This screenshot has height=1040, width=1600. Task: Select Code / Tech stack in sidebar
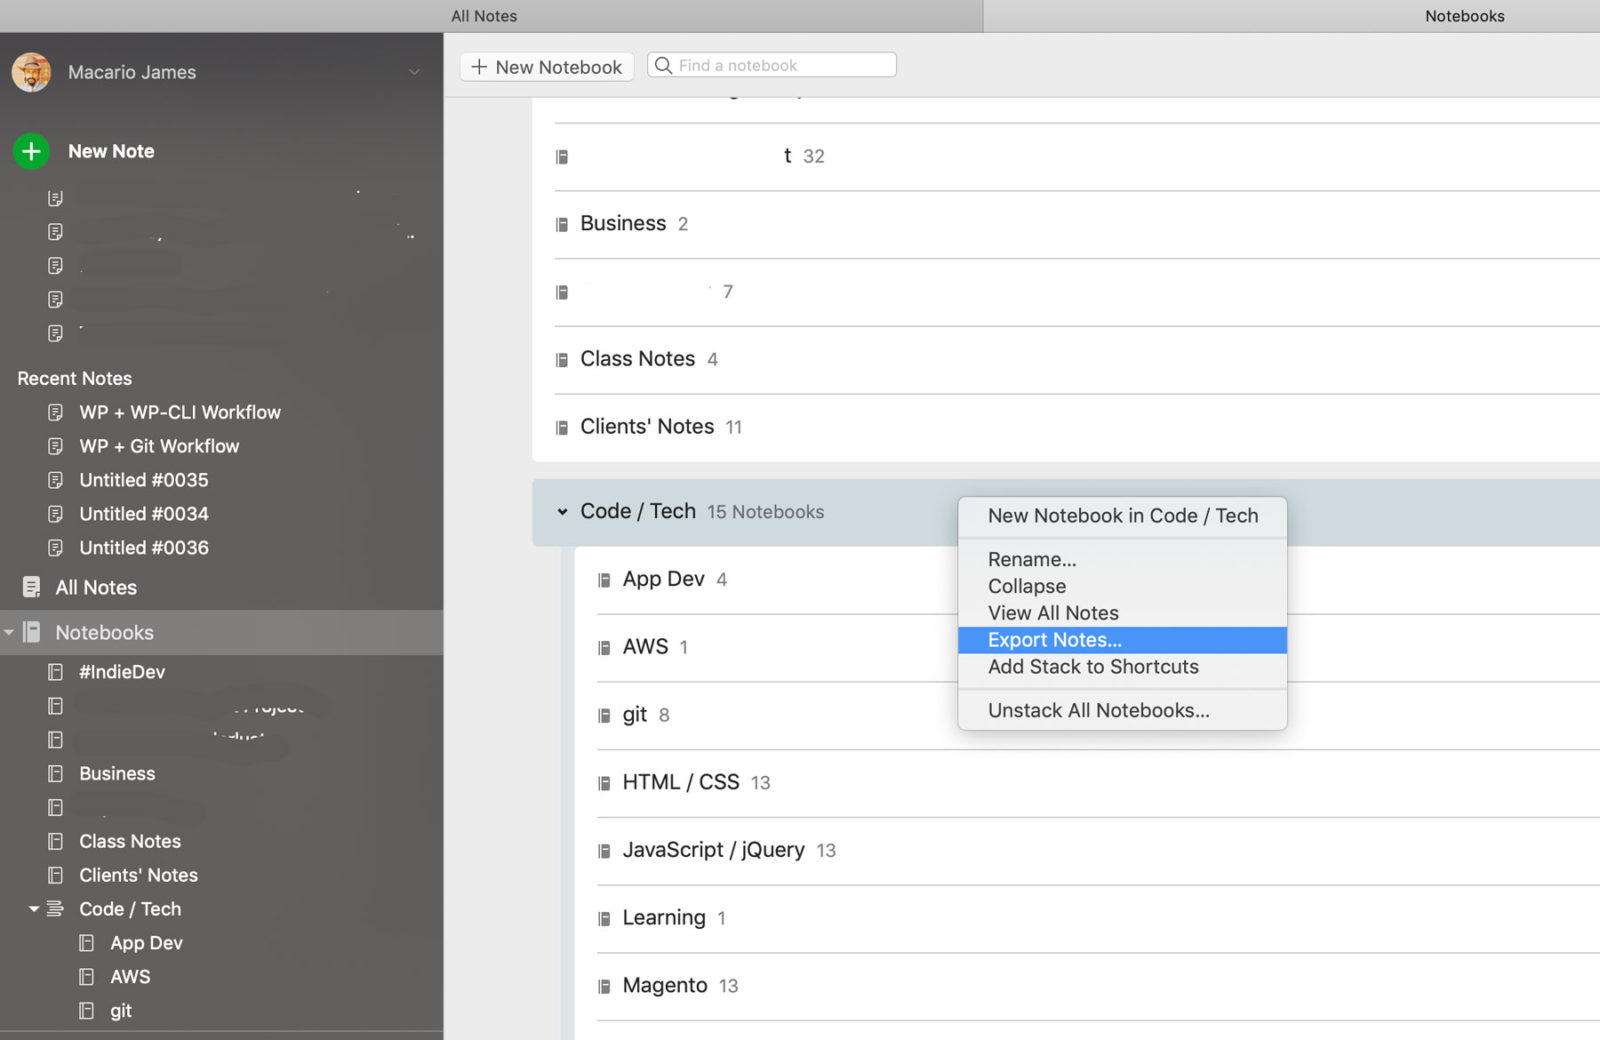(130, 909)
